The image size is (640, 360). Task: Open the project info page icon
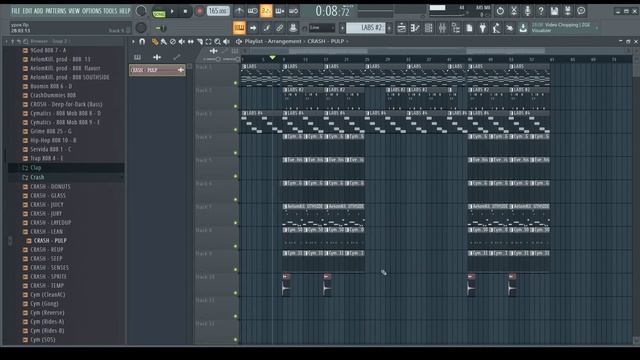pyautogui.click(x=469, y=28)
